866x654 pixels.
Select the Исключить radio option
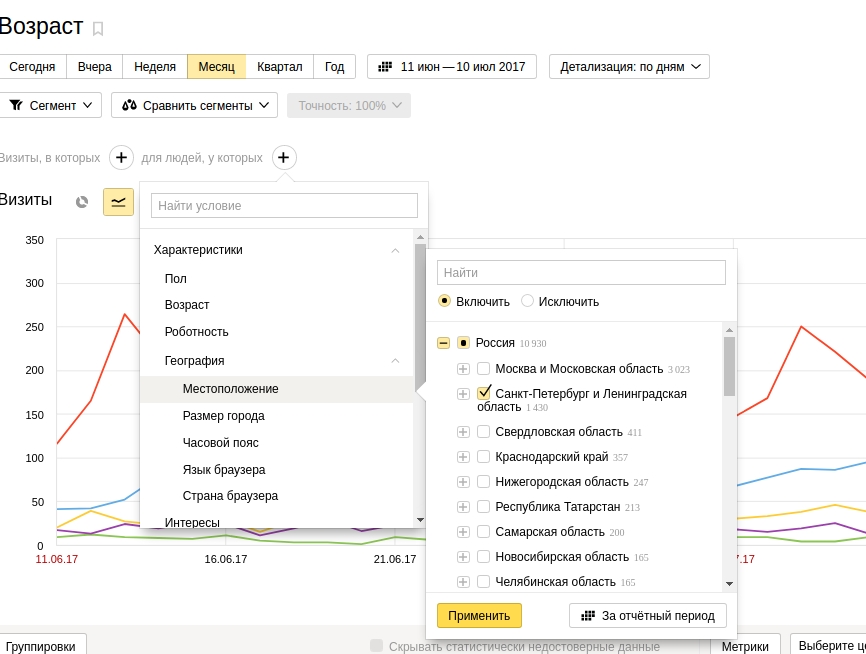pos(527,301)
